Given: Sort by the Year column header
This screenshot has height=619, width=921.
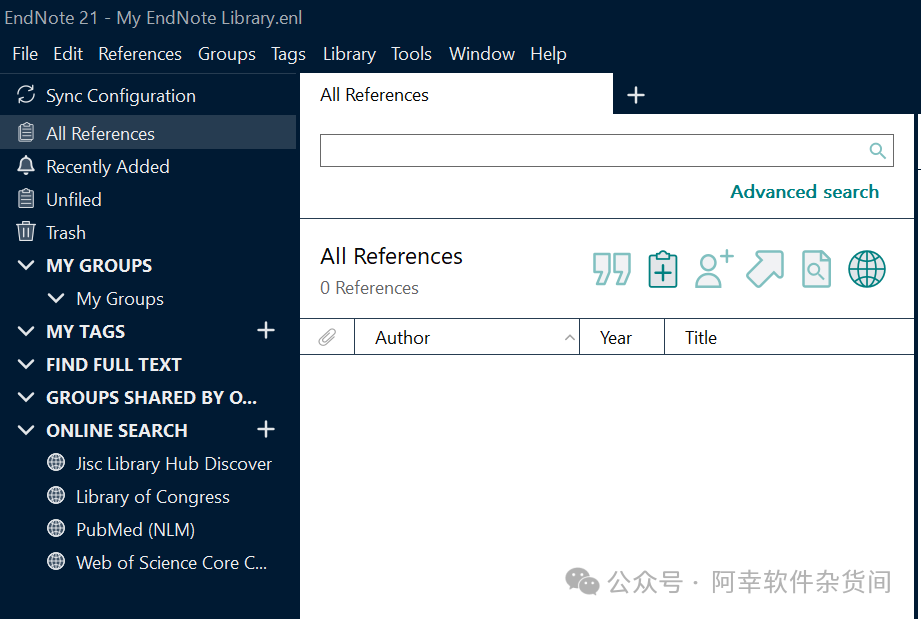Looking at the screenshot, I should pos(621,337).
